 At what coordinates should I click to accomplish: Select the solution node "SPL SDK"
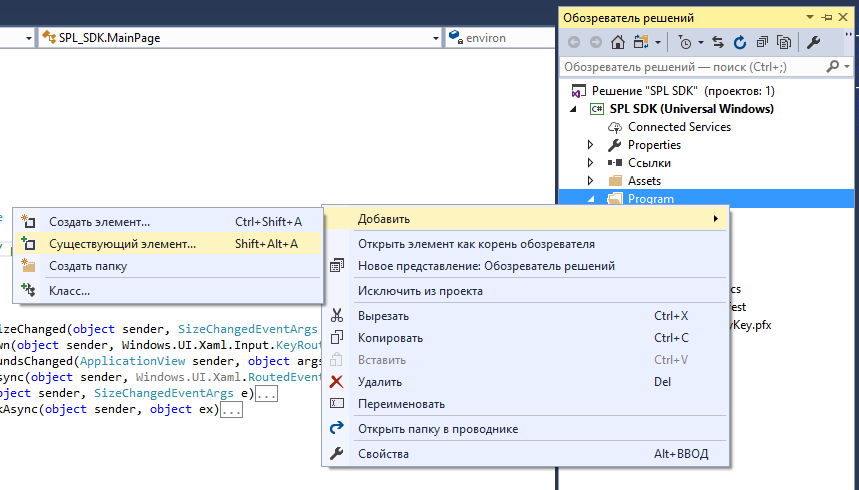(683, 91)
